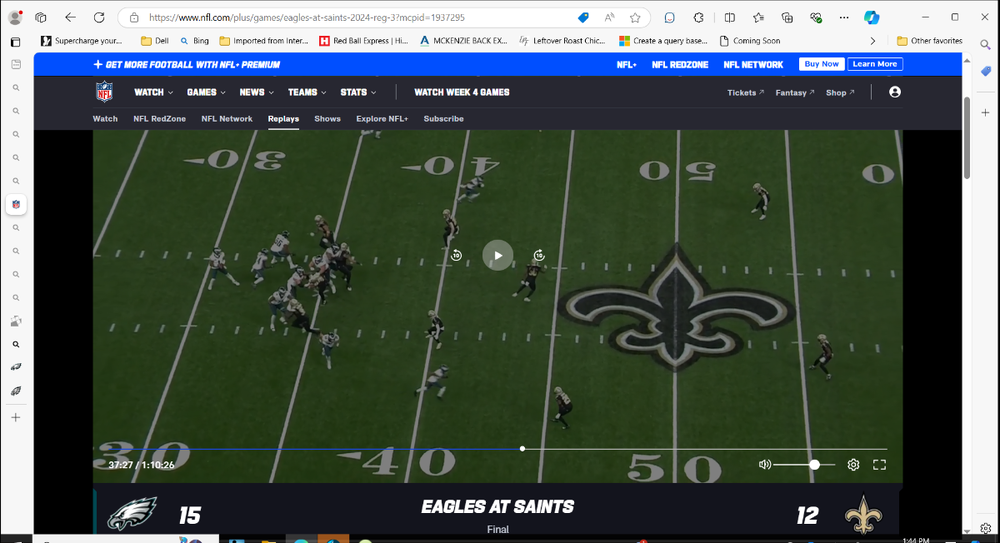The height and width of the screenshot is (543, 1000).
Task: Expand the Teams dropdown menu
Action: (306, 92)
